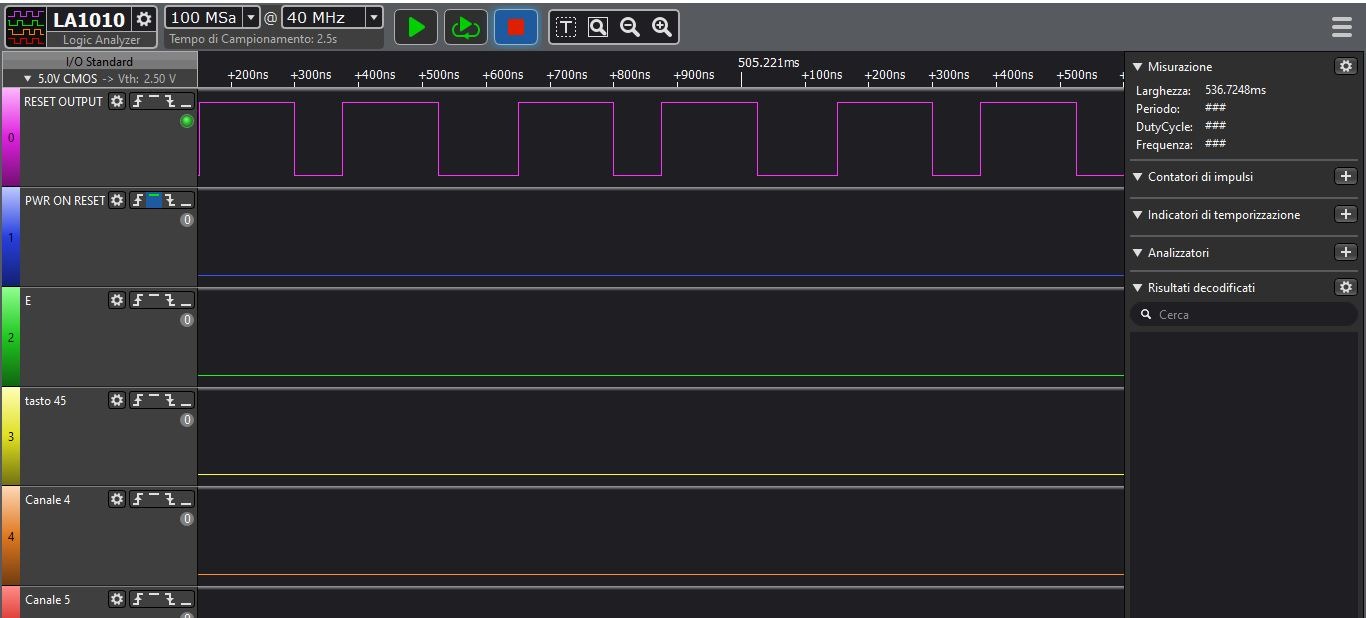
Task: Open the 40 MHz sample rate dropdown
Action: click(x=374, y=17)
